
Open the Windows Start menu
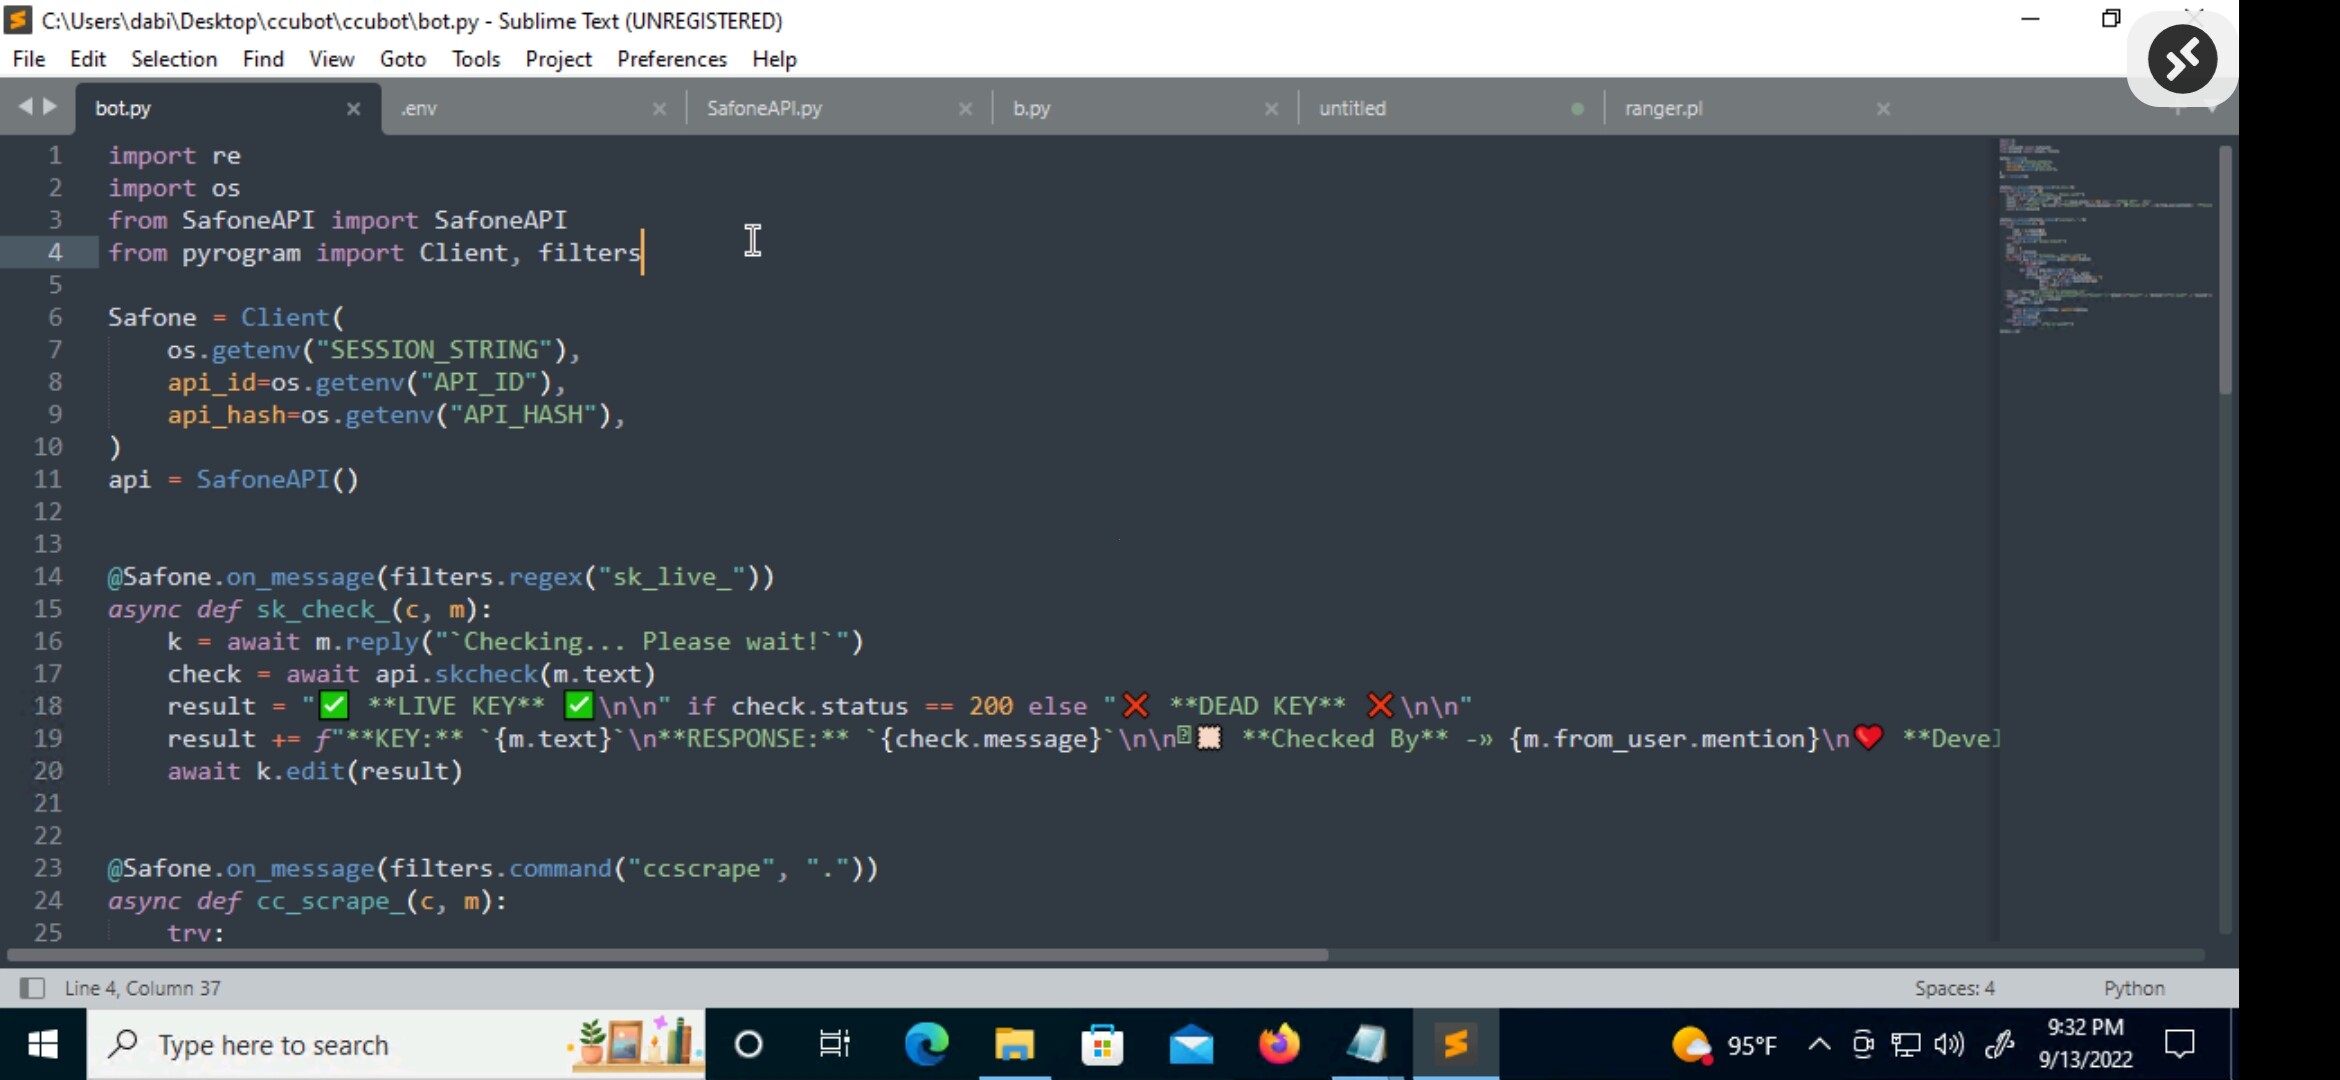tap(43, 1044)
